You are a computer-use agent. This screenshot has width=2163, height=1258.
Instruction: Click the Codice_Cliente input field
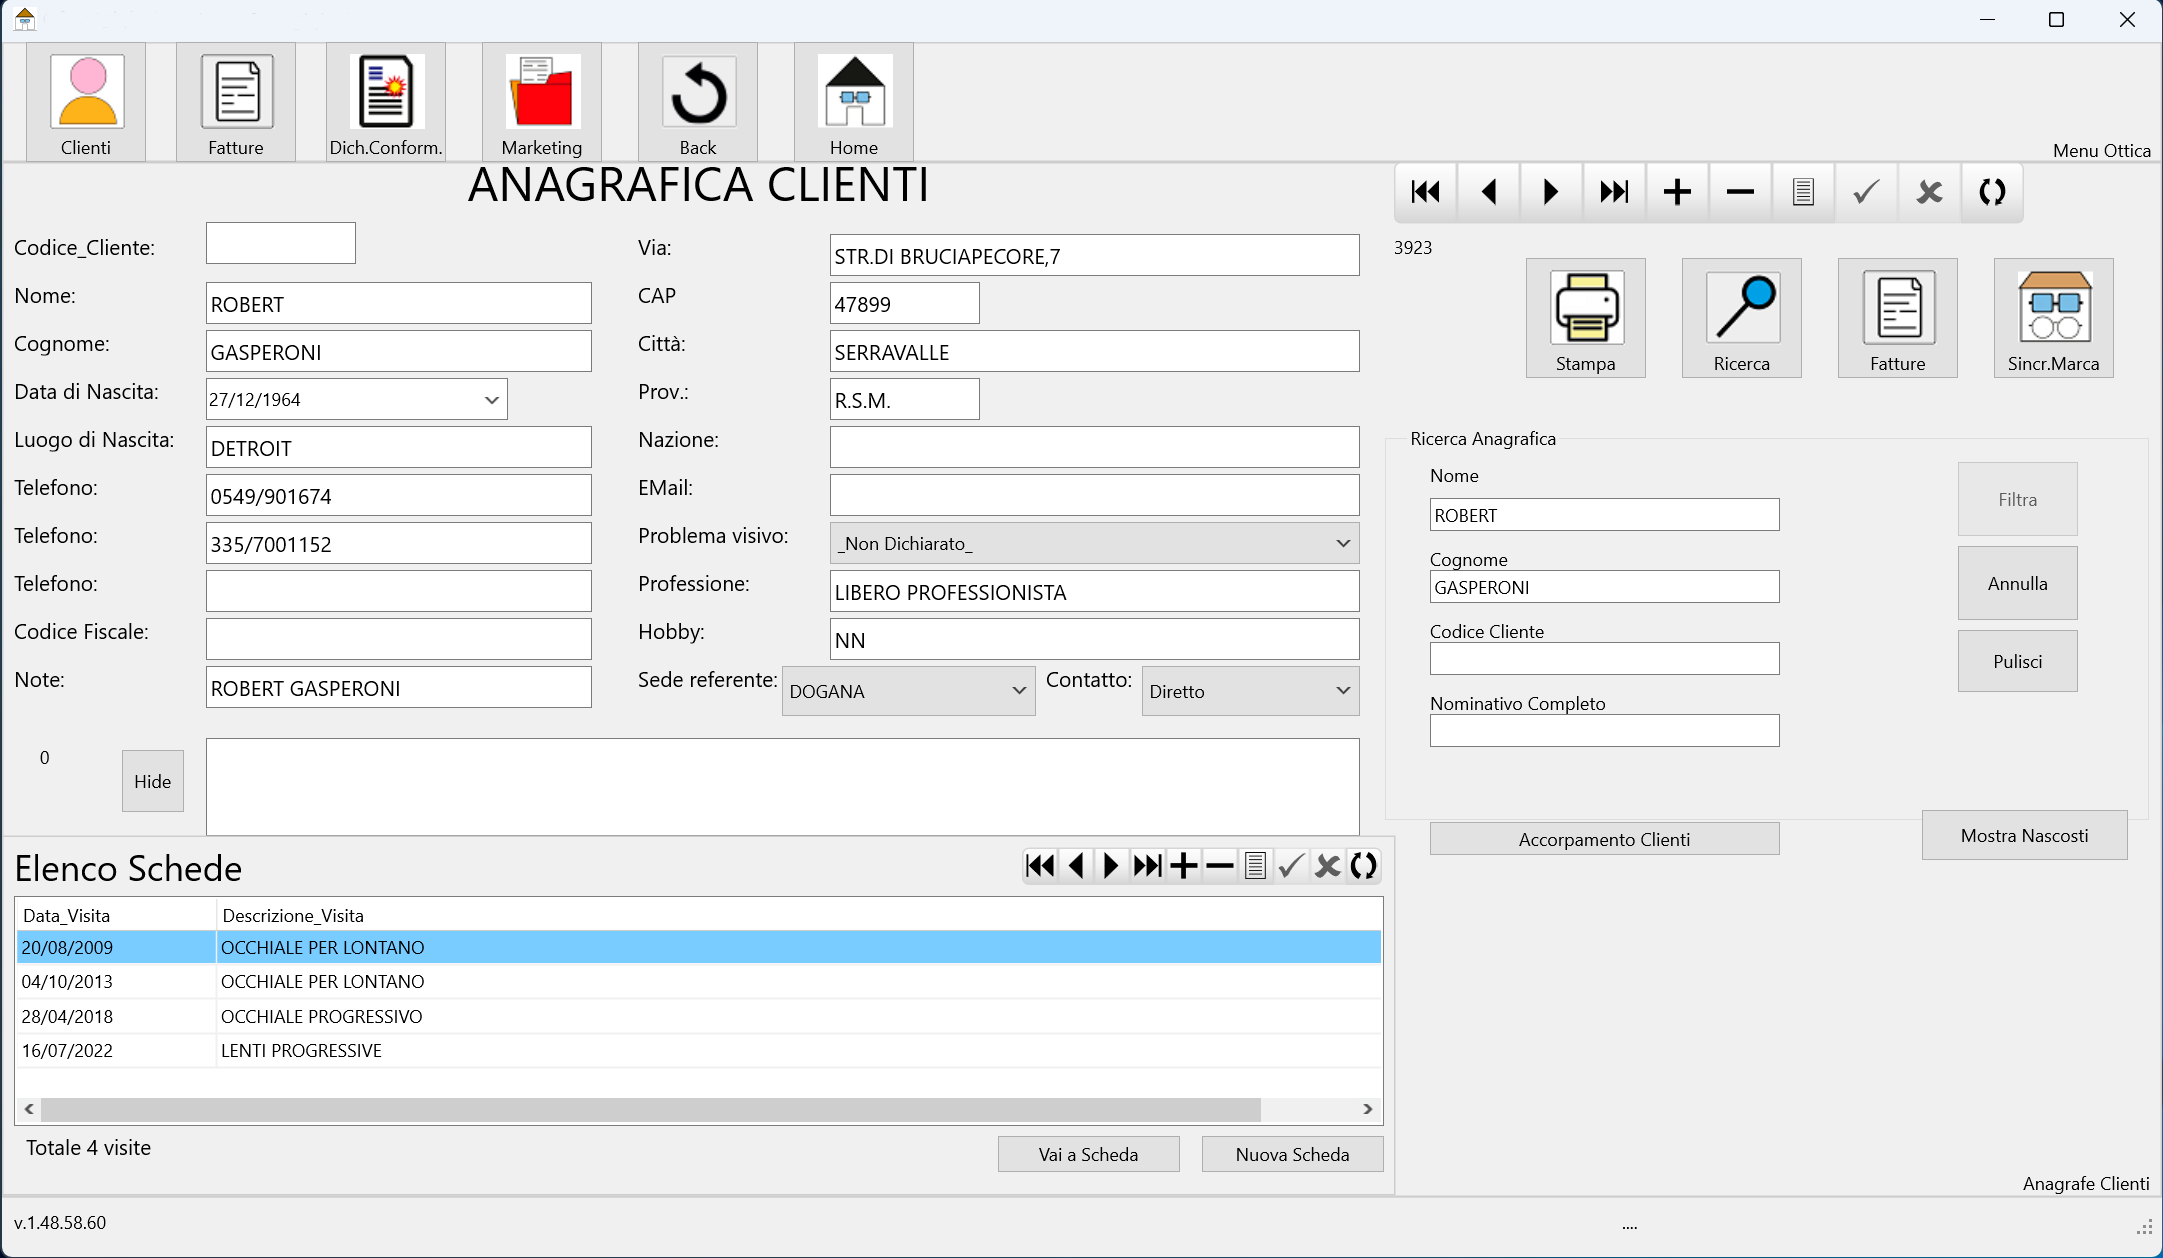[281, 243]
